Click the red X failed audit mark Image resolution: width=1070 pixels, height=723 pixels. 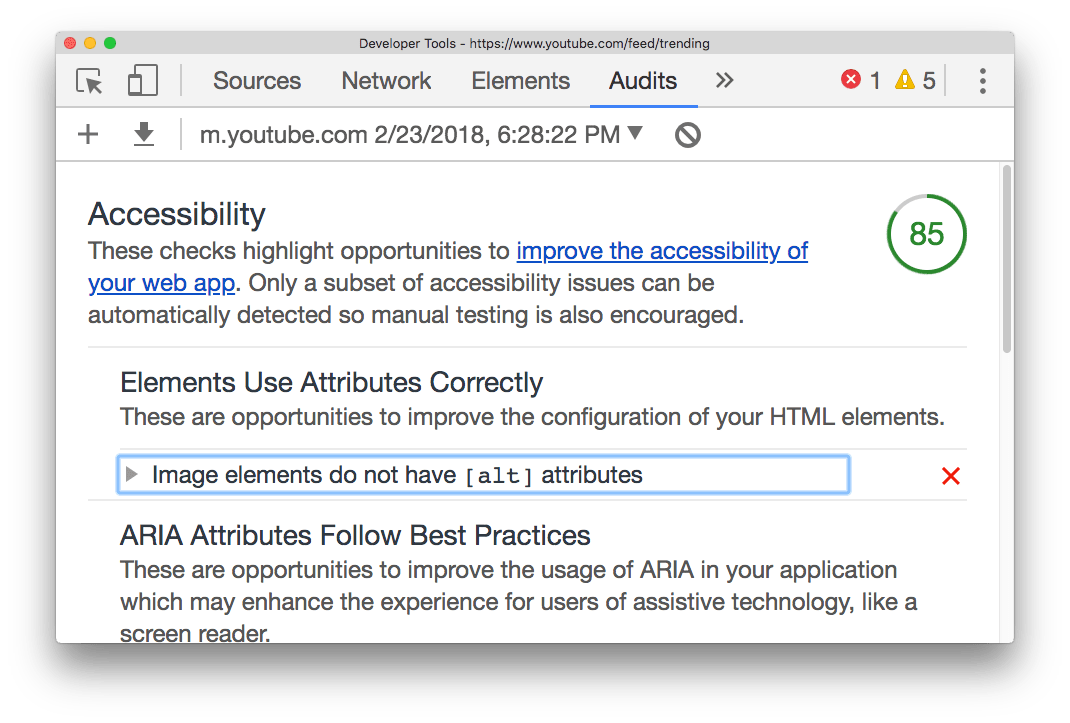(x=951, y=476)
